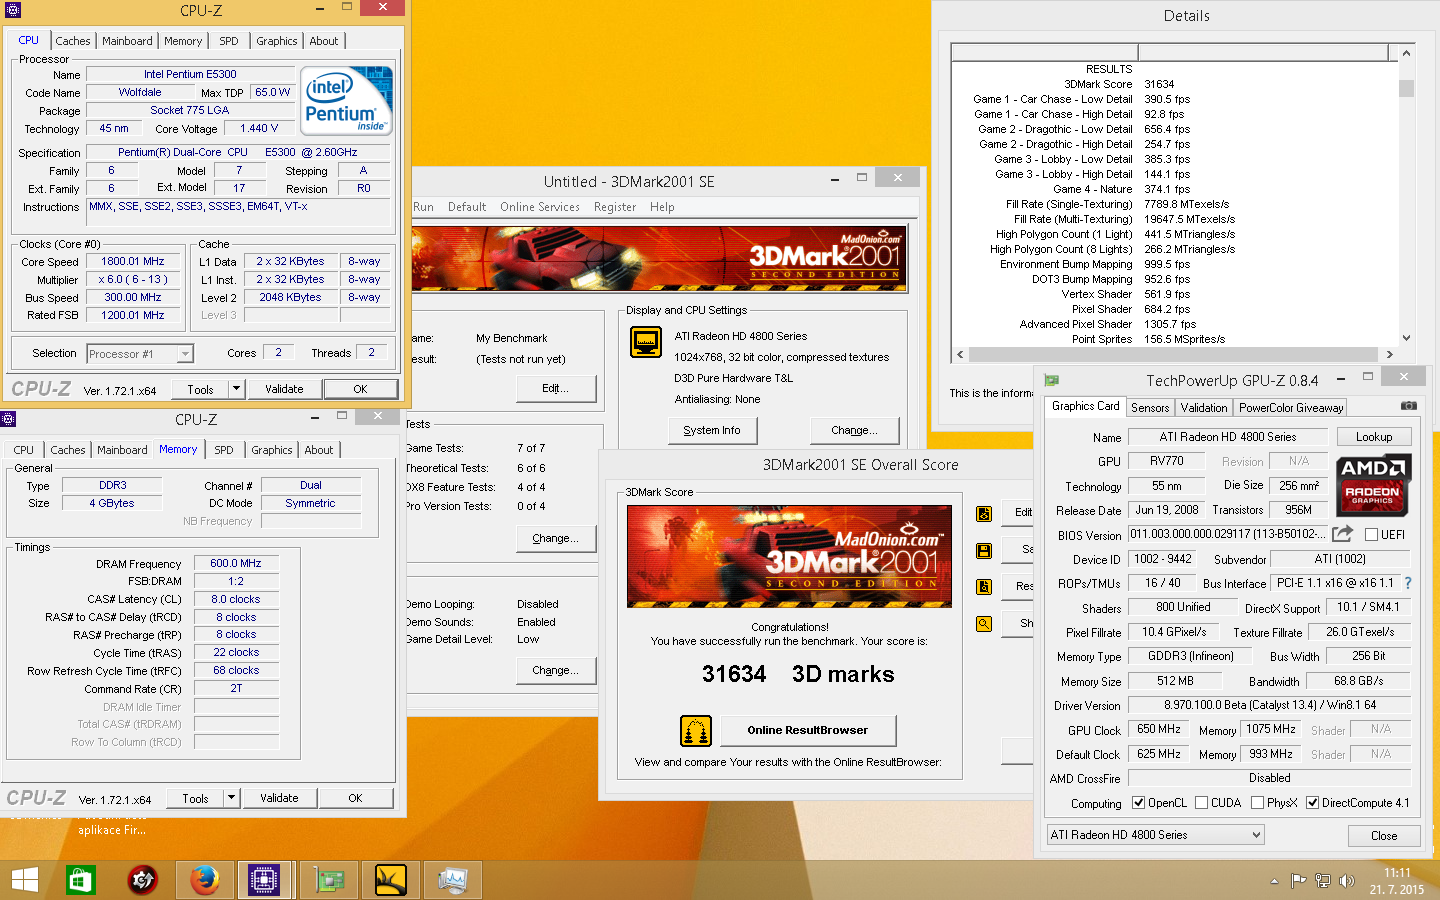Click the GPU-Z Name field

tap(1228, 437)
